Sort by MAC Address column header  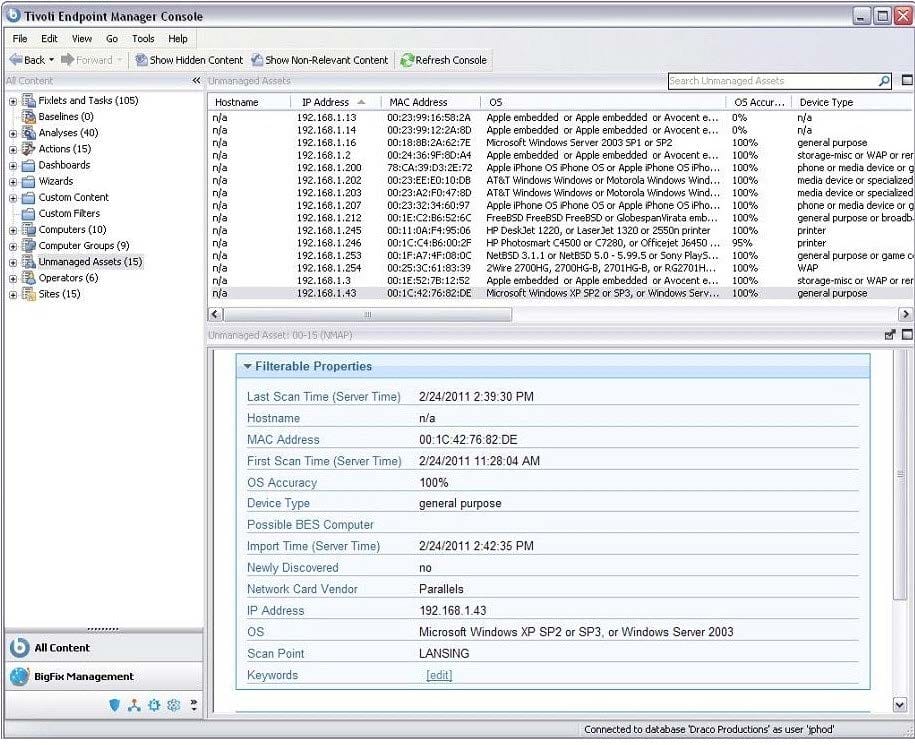431,102
